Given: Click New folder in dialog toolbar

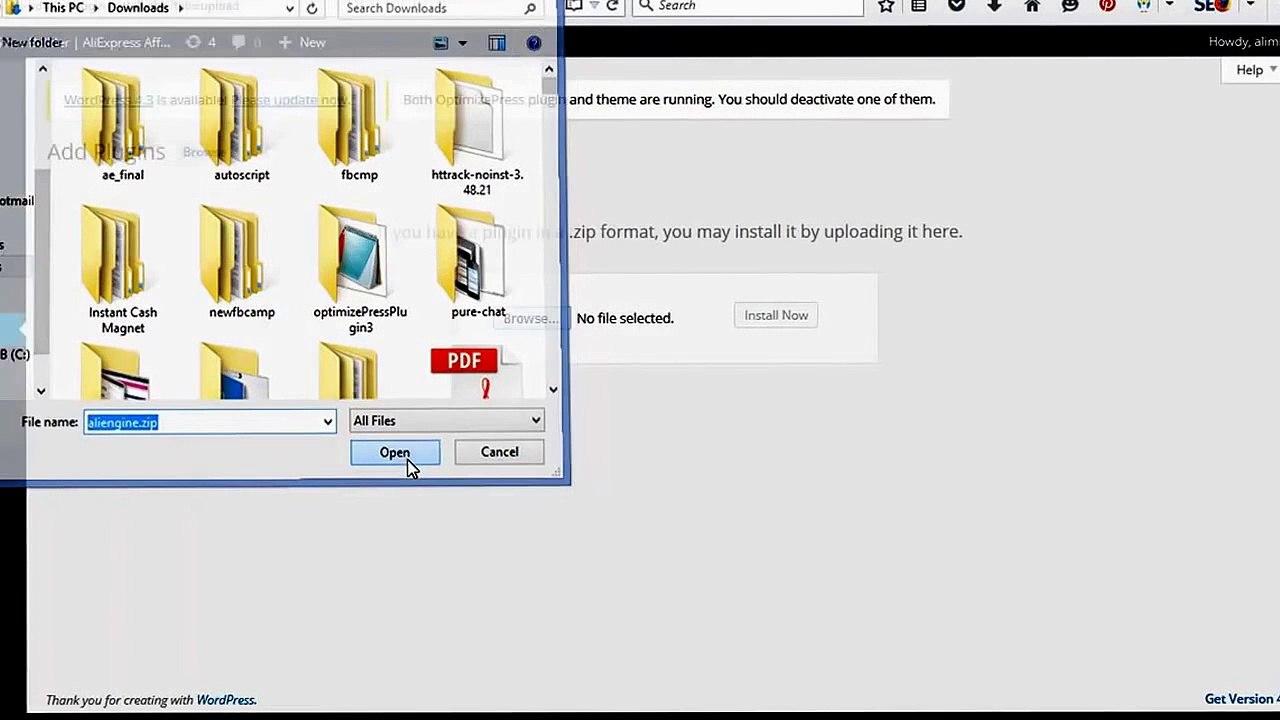Looking at the screenshot, I should coord(32,43).
